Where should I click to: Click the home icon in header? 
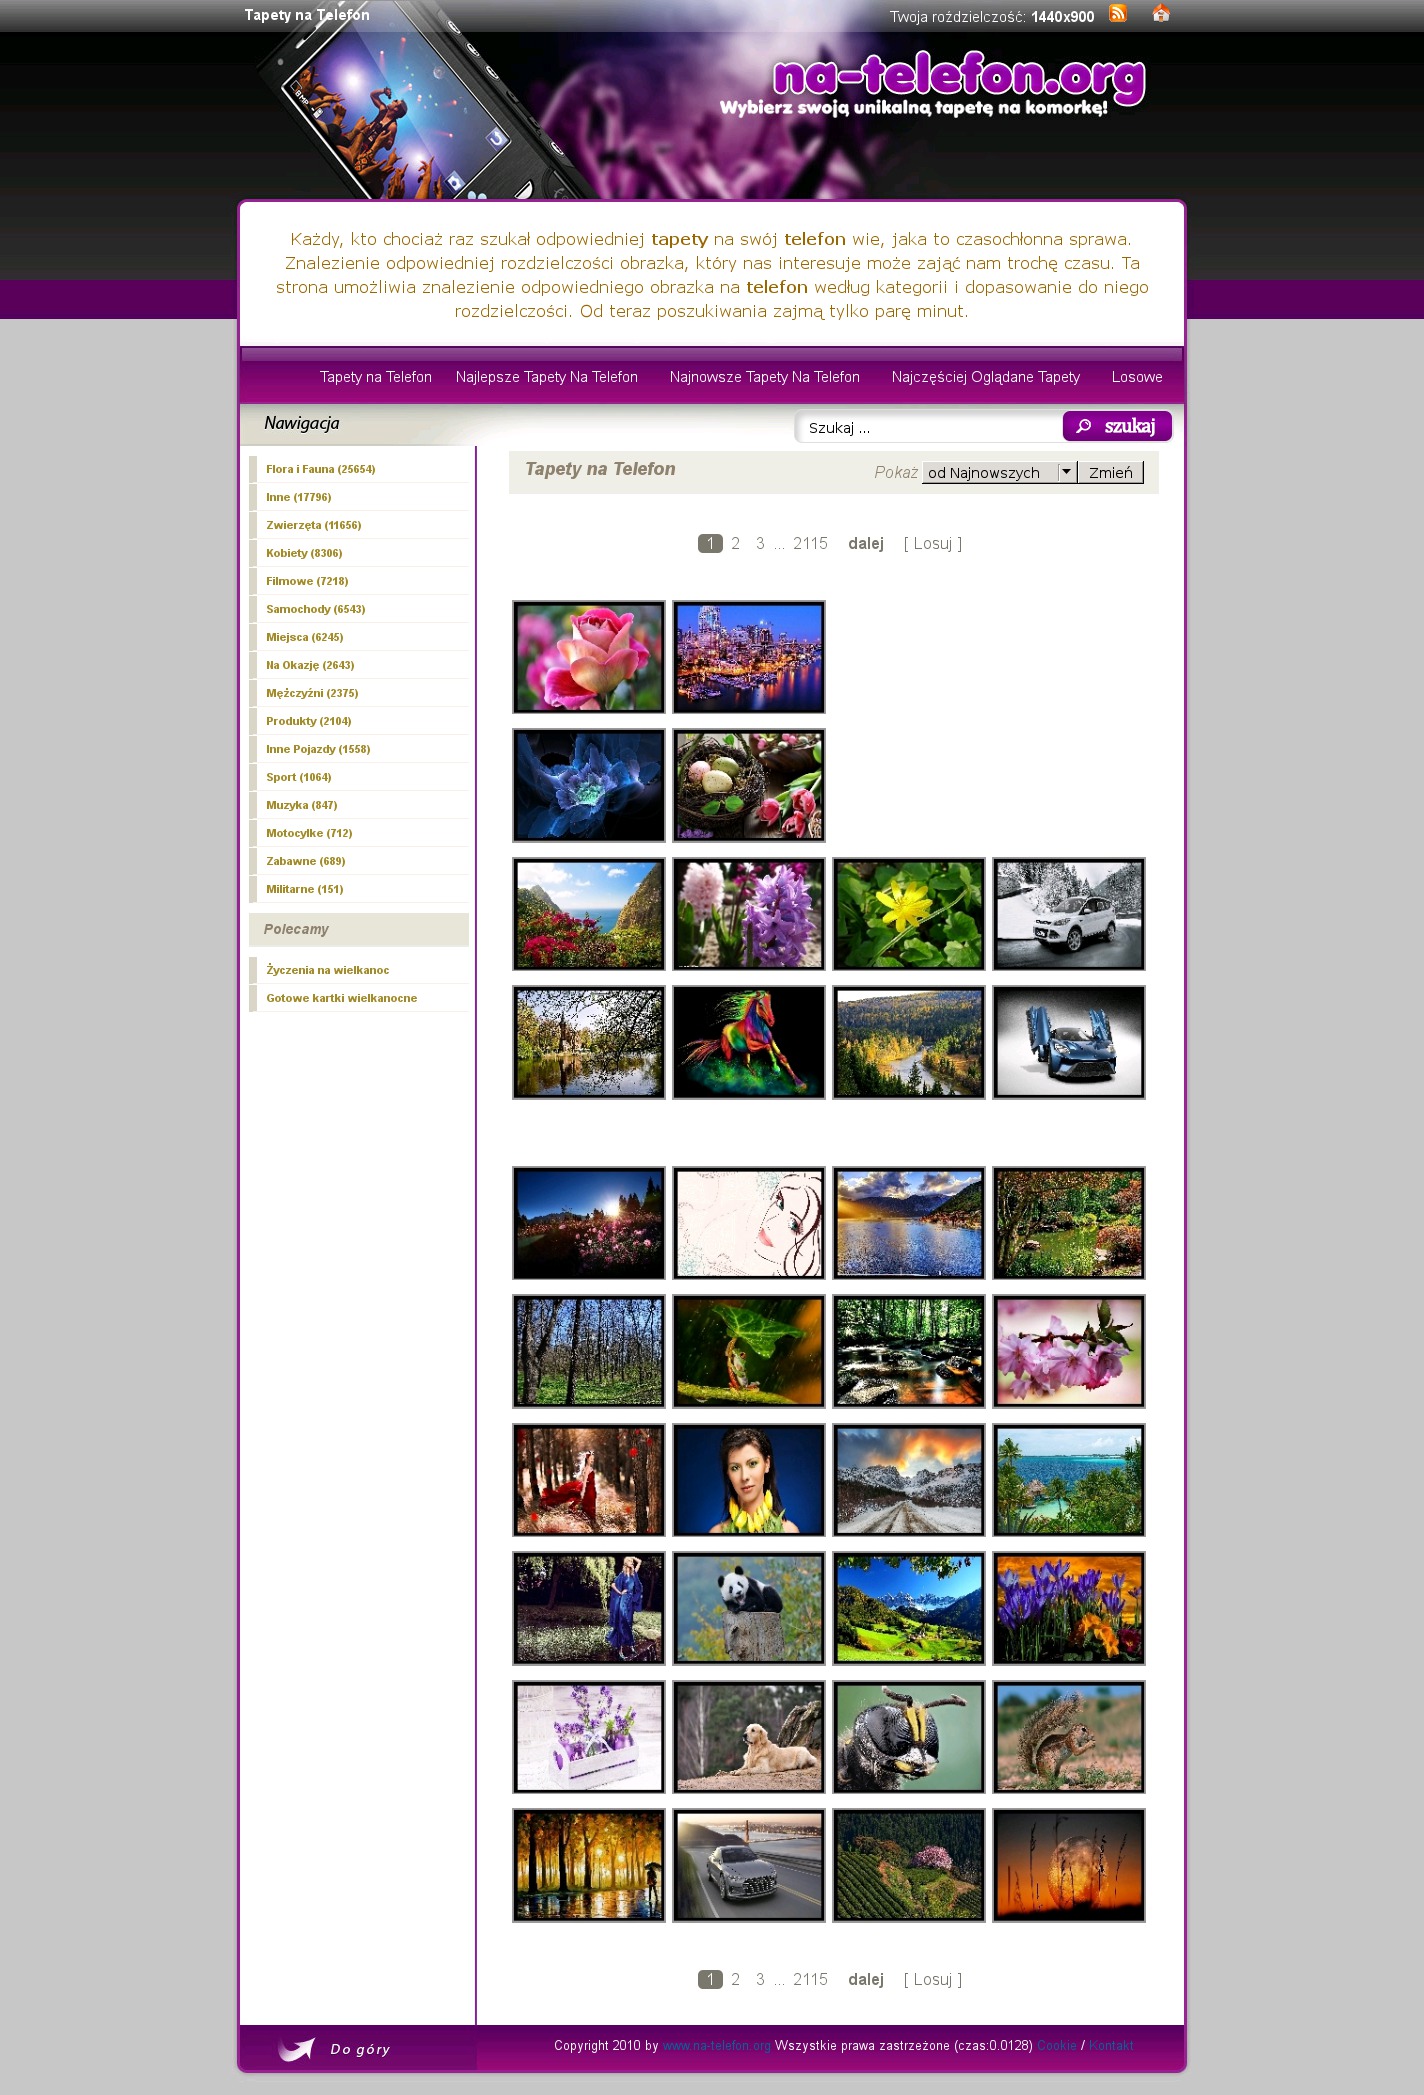1160,14
